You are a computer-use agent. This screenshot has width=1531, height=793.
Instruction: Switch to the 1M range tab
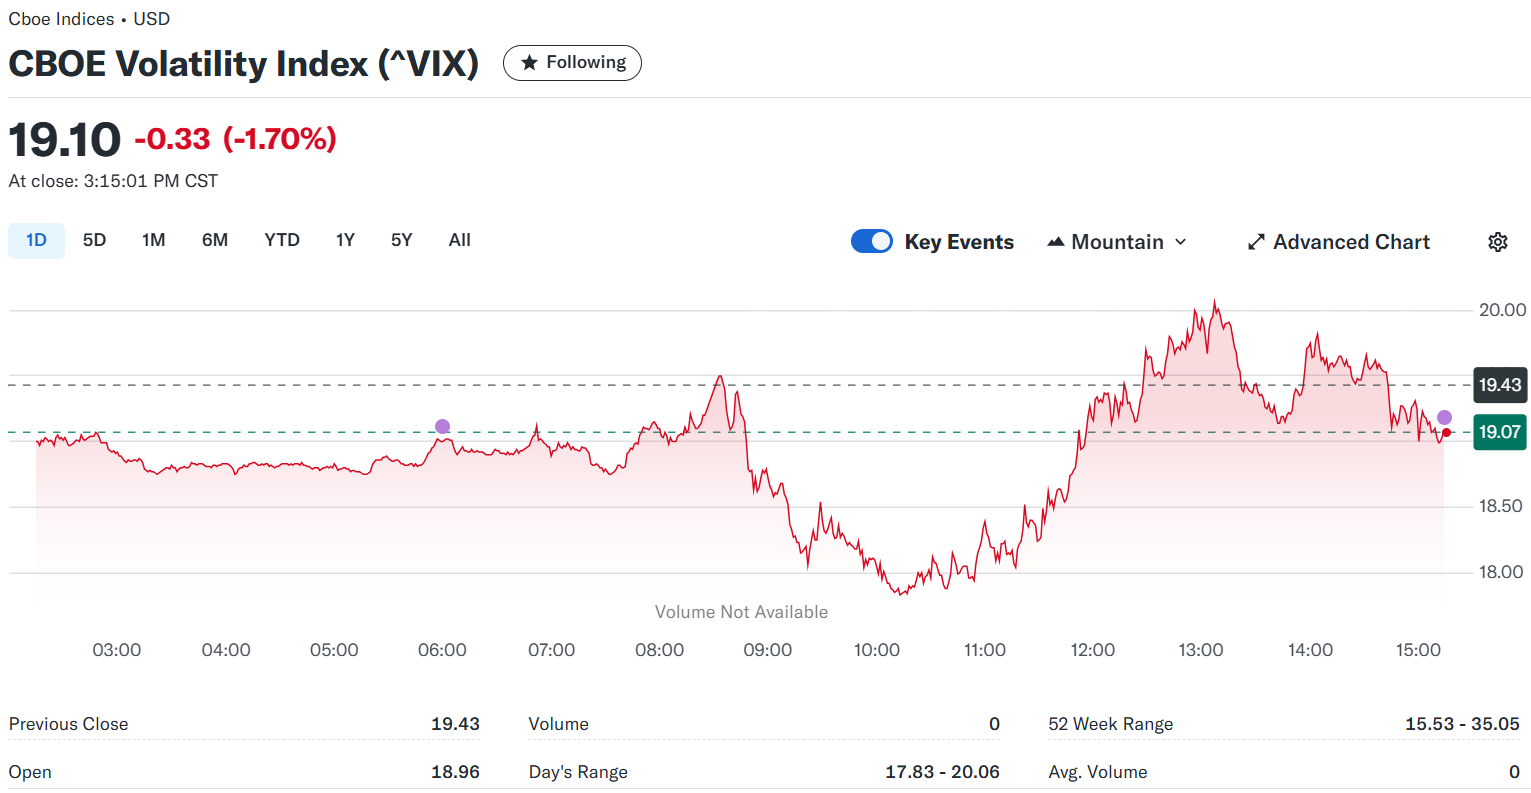153,241
